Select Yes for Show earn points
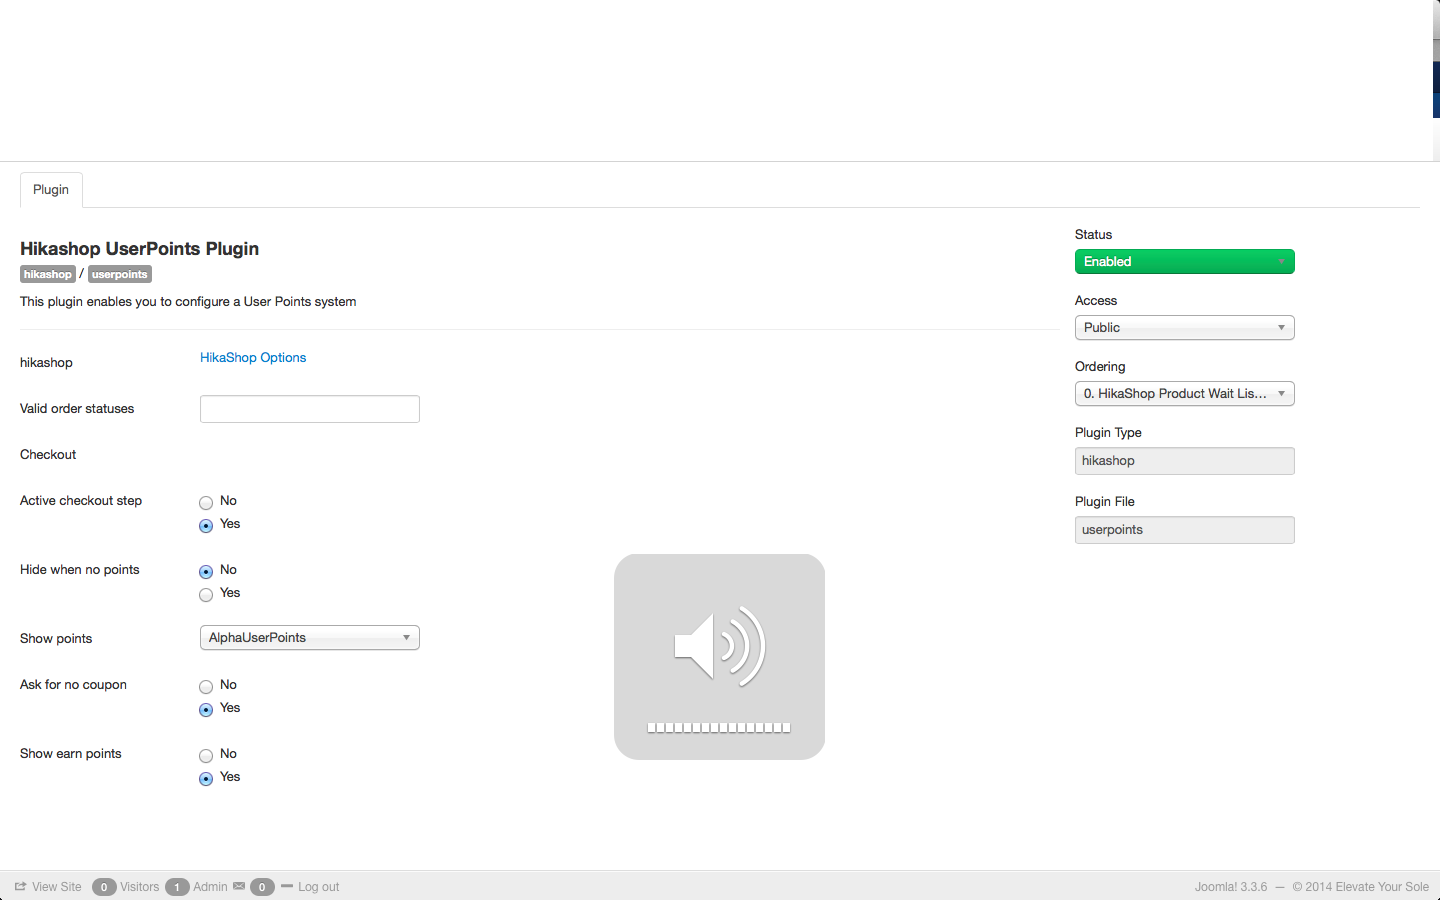Screen dimensions: 1440x900 [206, 778]
